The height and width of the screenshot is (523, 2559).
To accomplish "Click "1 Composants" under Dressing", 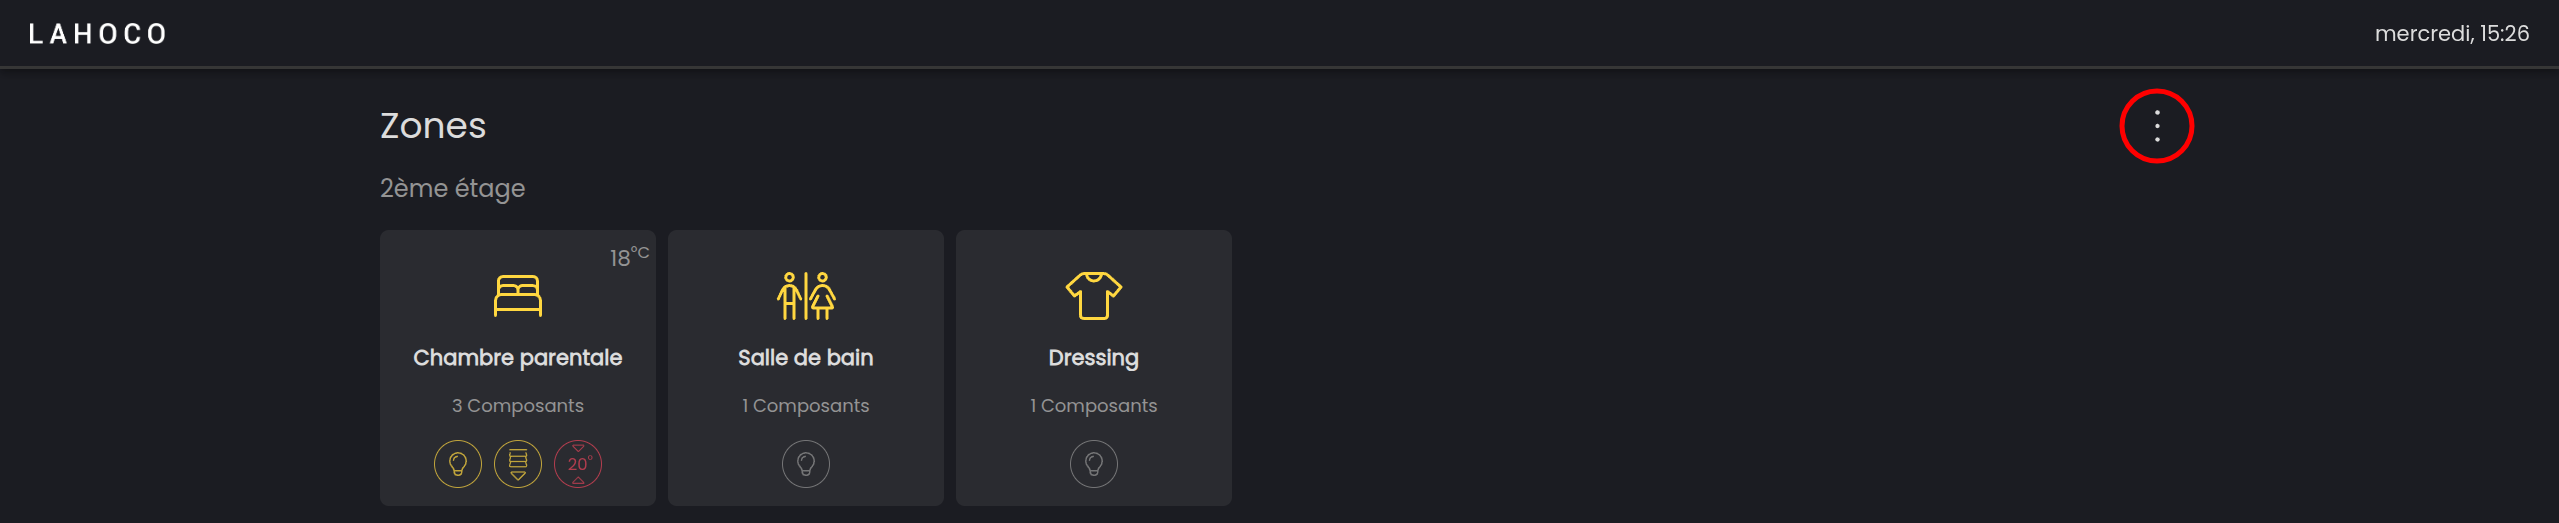I will point(1093,406).
